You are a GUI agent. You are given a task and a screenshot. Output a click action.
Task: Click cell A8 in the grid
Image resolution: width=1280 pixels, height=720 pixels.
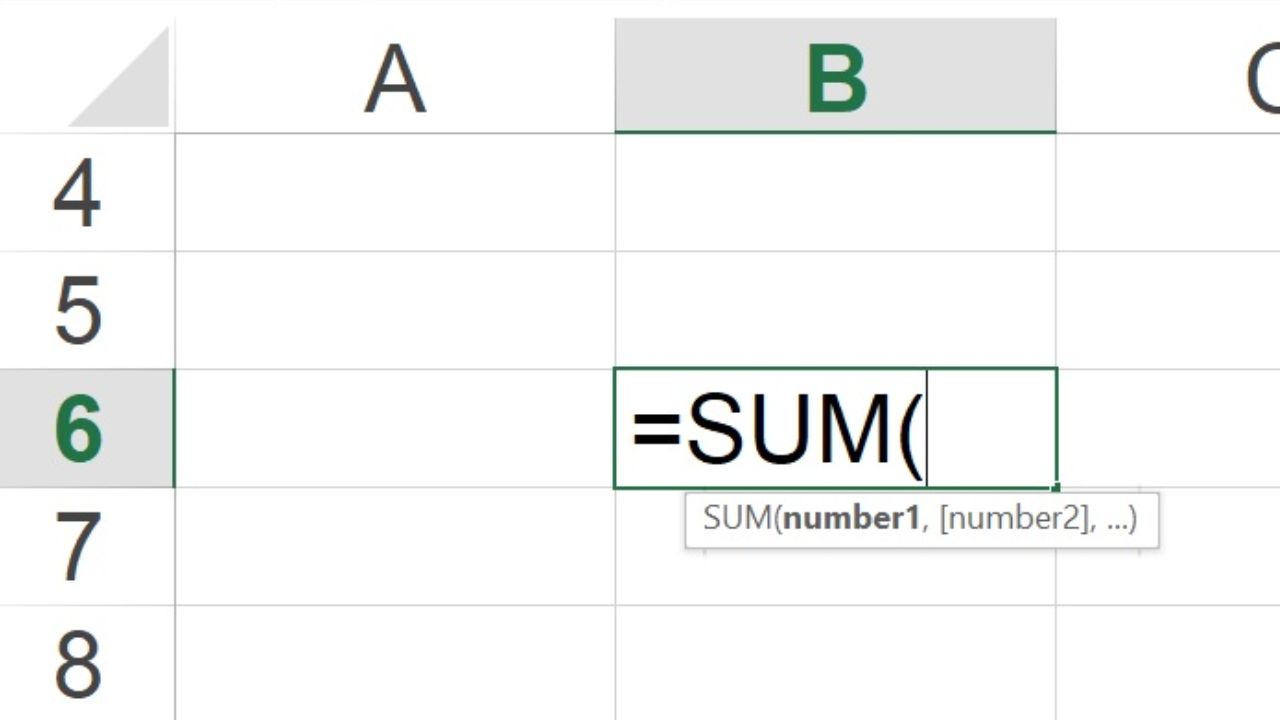click(395, 662)
